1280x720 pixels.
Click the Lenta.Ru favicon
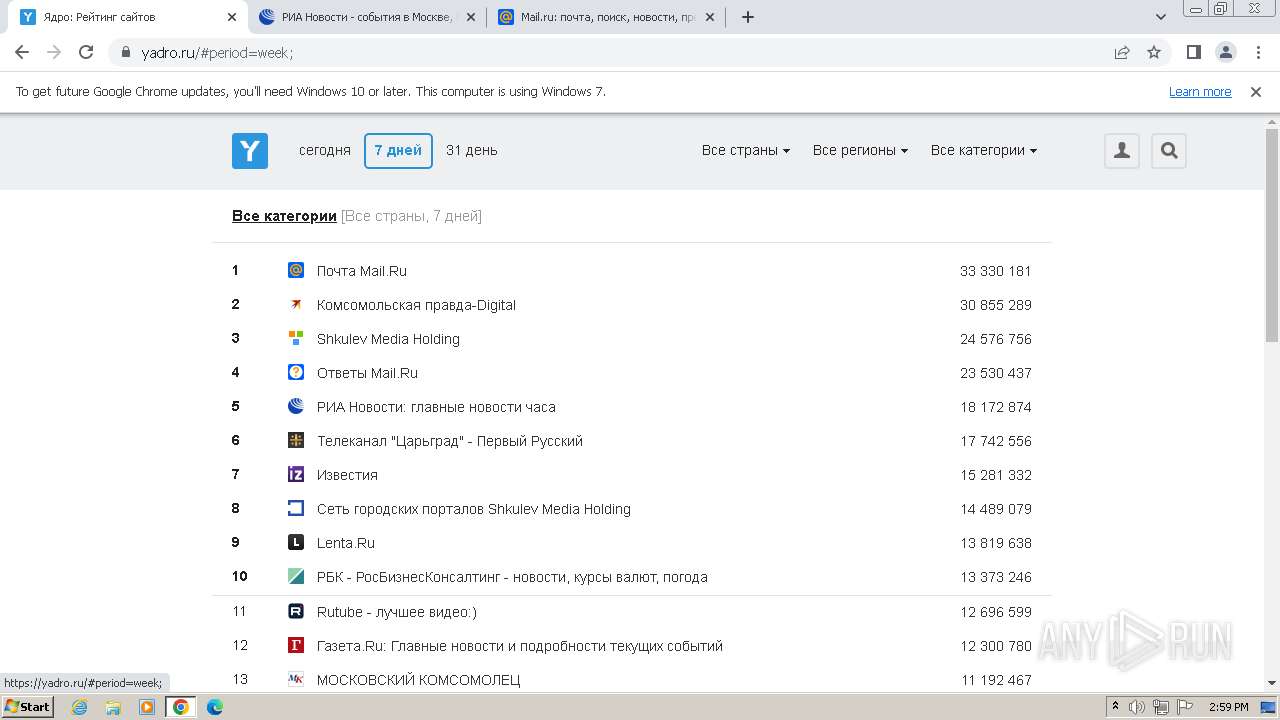[x=296, y=542]
